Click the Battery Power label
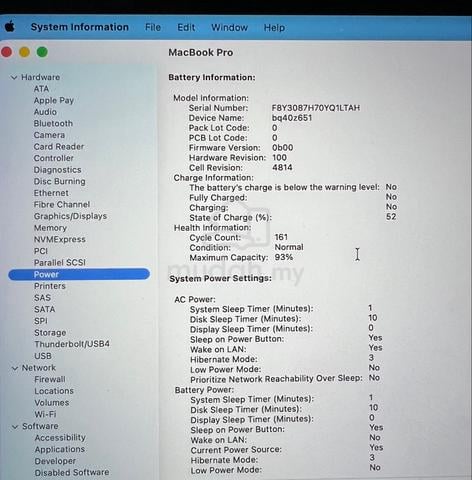 click(204, 390)
